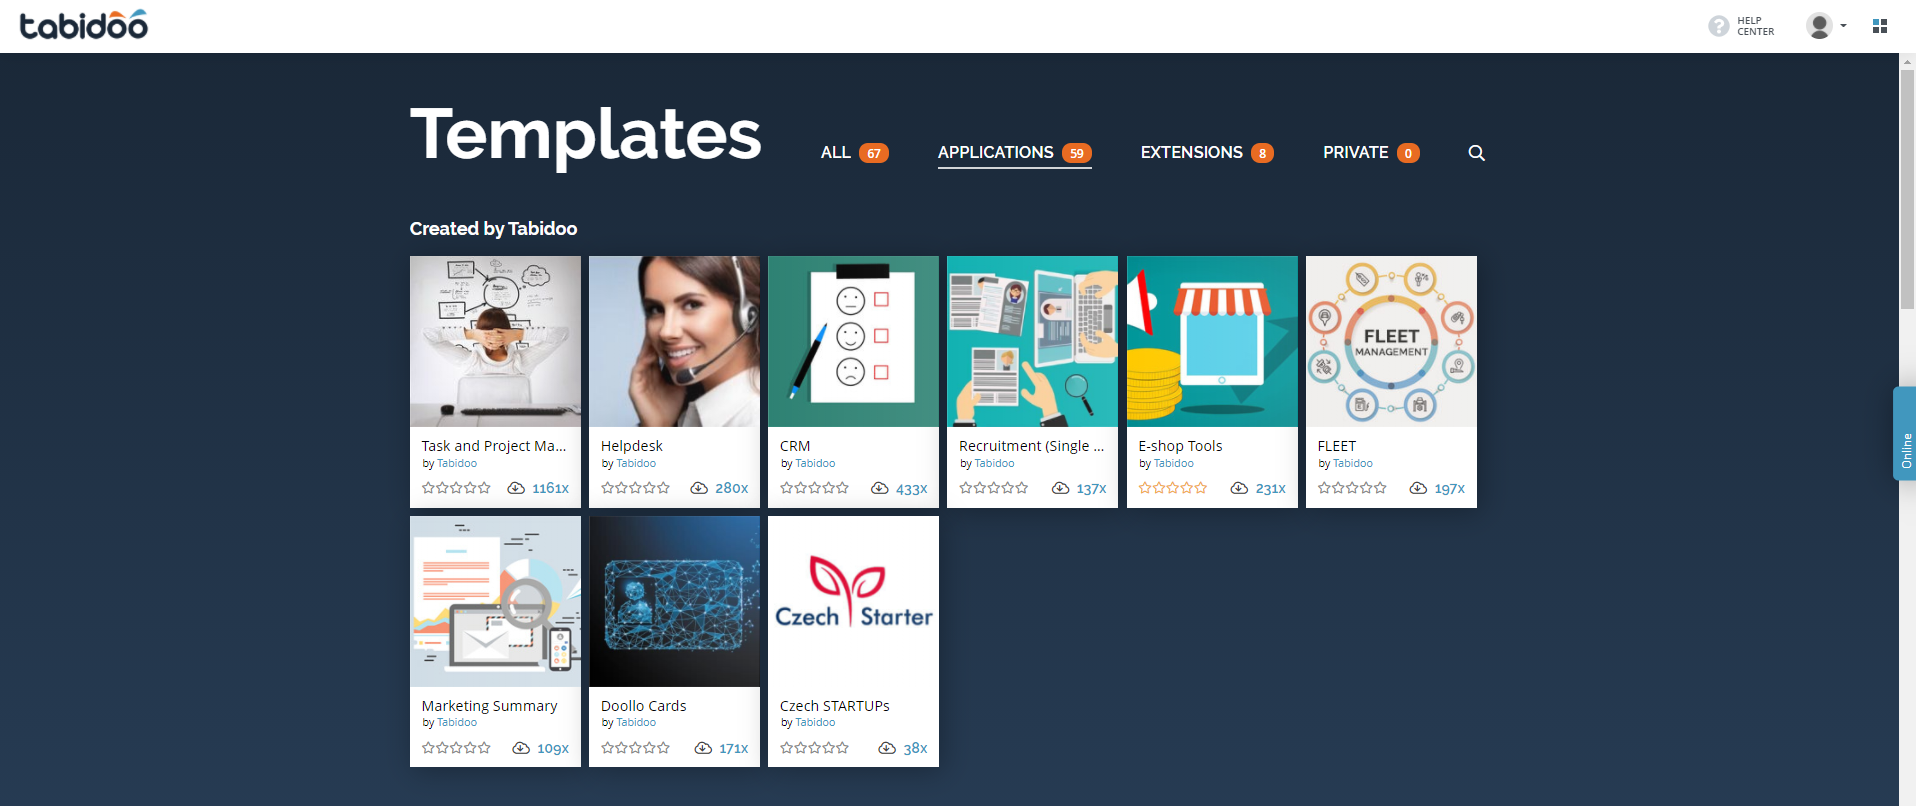
Task: Click the star rating on FLEET card
Action: tap(1352, 488)
